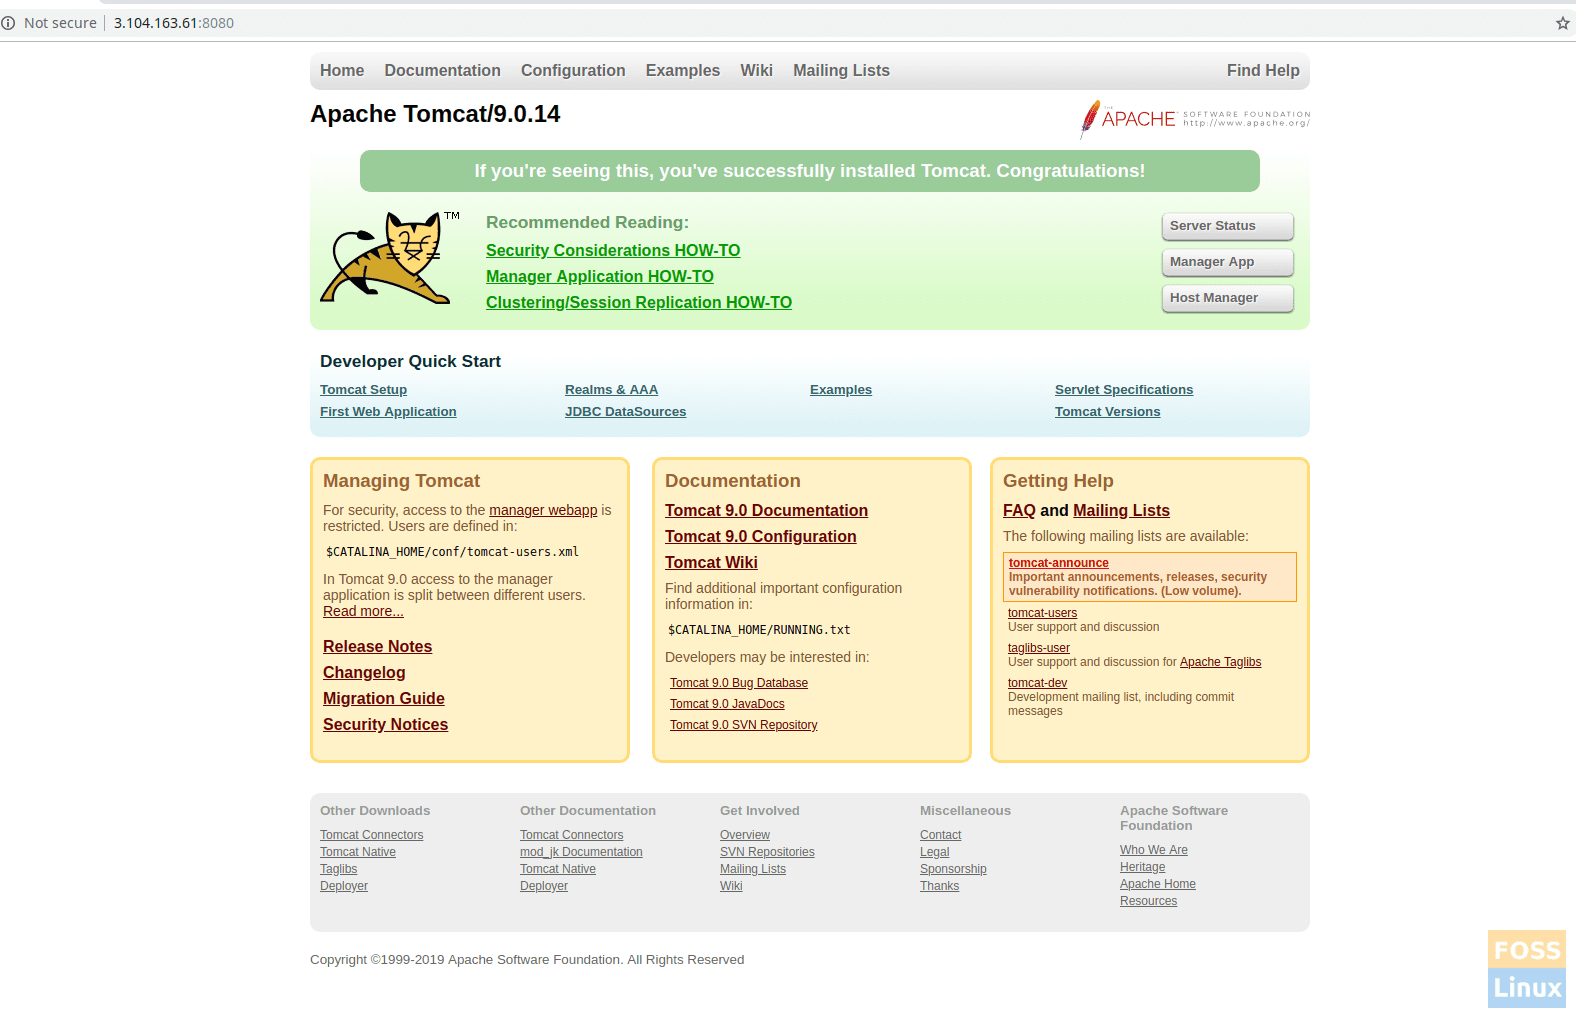
Task: Open the taglibs-user mailing list
Action: (1039, 648)
